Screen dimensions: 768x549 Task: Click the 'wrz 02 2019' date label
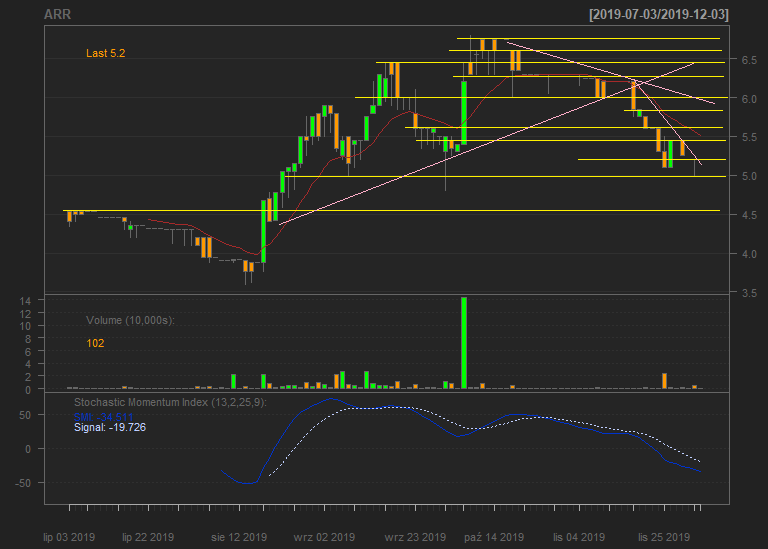click(324, 537)
